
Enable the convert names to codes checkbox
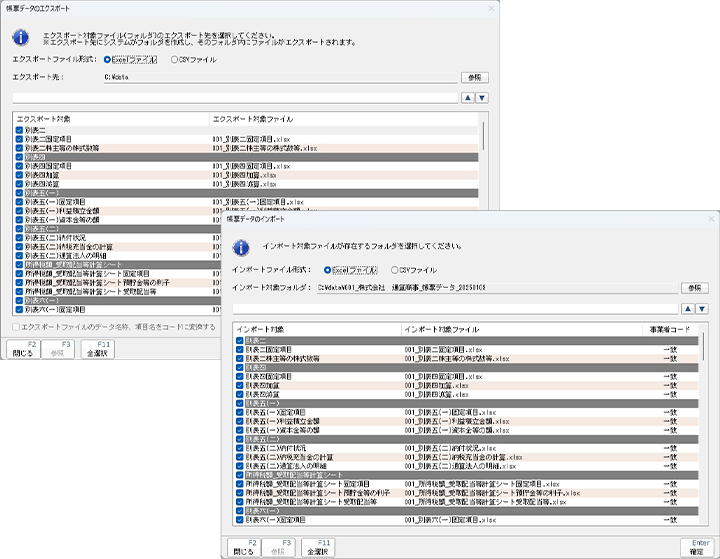click(19, 327)
